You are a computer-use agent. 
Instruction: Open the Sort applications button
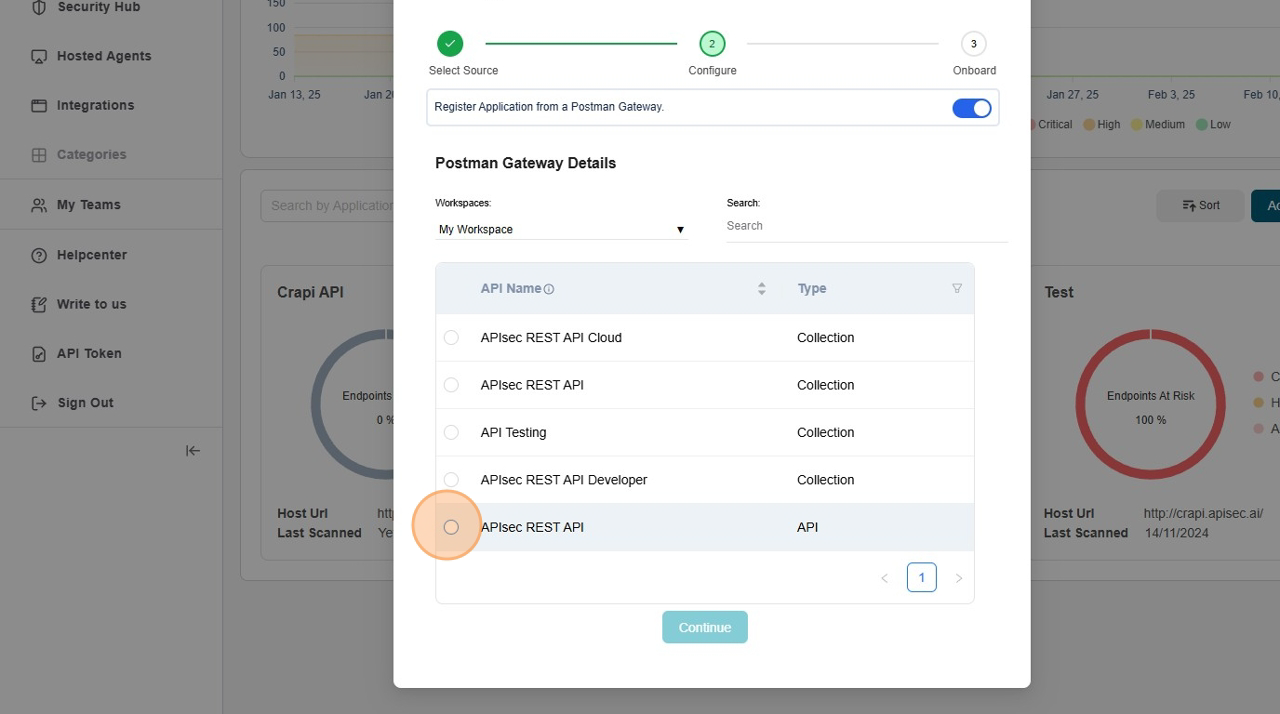tap(1200, 205)
